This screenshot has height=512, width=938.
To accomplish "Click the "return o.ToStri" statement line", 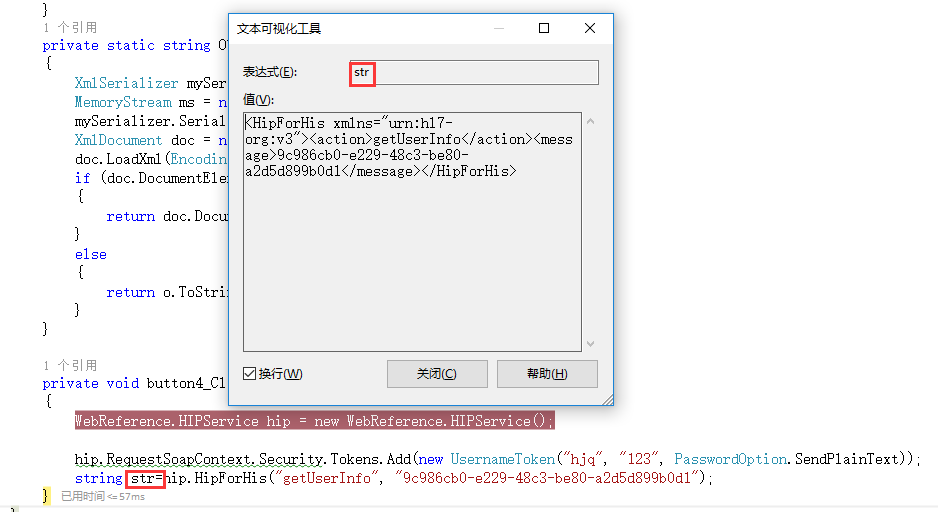I will point(167,292).
